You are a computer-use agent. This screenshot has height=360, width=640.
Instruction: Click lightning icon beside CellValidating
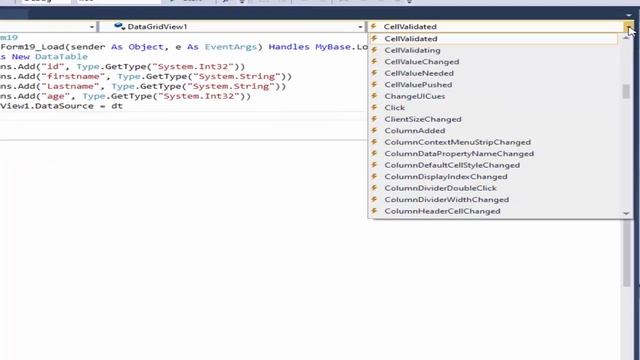pyautogui.click(x=374, y=50)
